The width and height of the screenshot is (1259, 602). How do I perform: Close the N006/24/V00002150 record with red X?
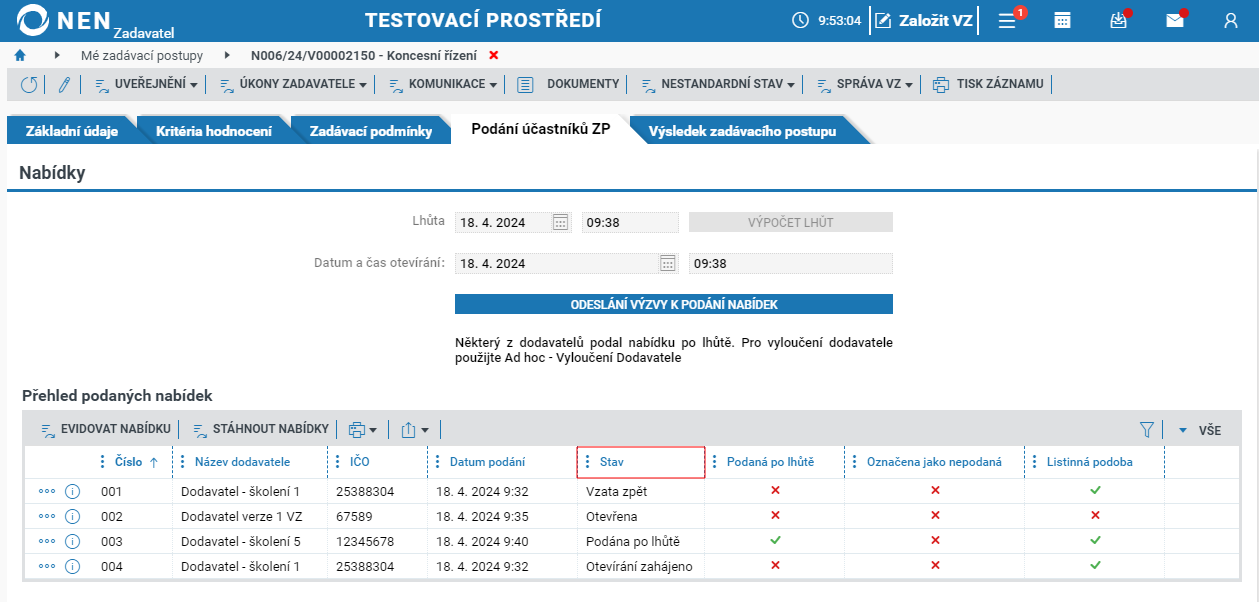[493, 55]
